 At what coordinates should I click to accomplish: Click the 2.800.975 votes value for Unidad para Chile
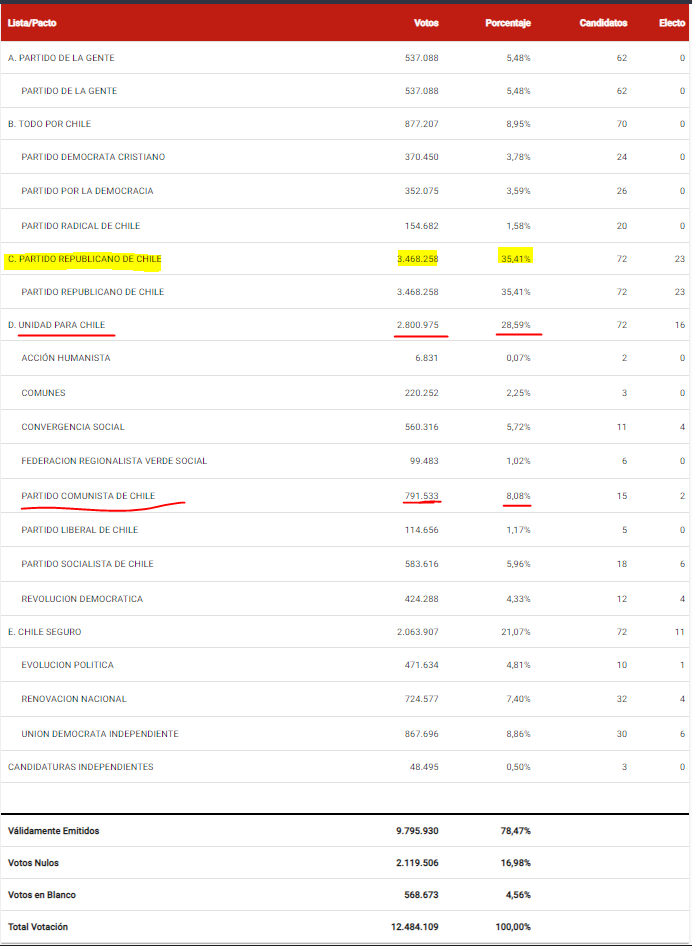[x=417, y=325]
